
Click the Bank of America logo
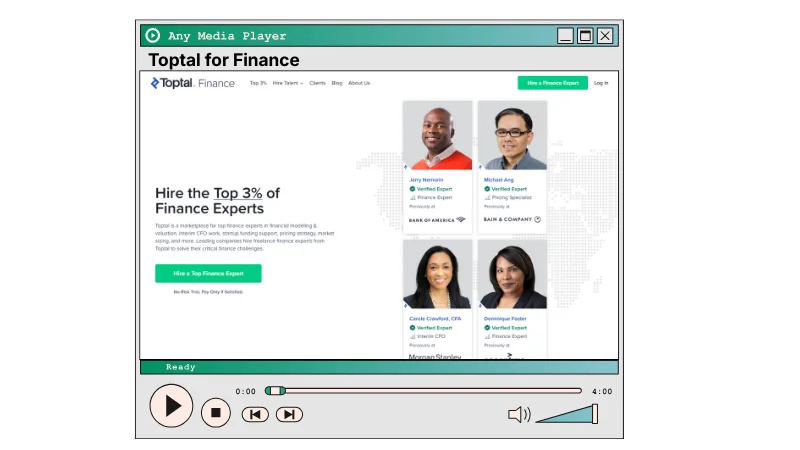[437, 220]
